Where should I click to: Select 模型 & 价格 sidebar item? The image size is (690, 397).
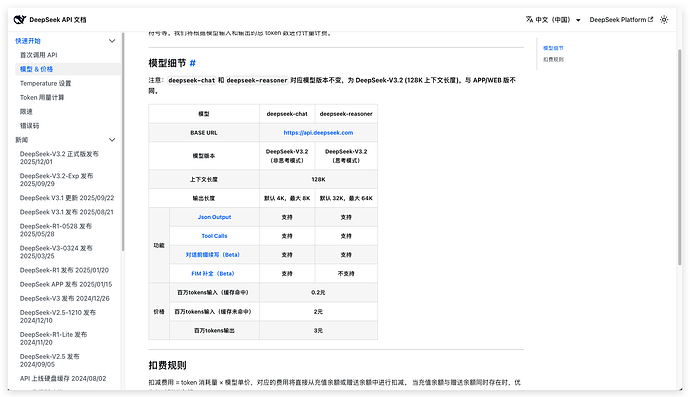(68, 69)
